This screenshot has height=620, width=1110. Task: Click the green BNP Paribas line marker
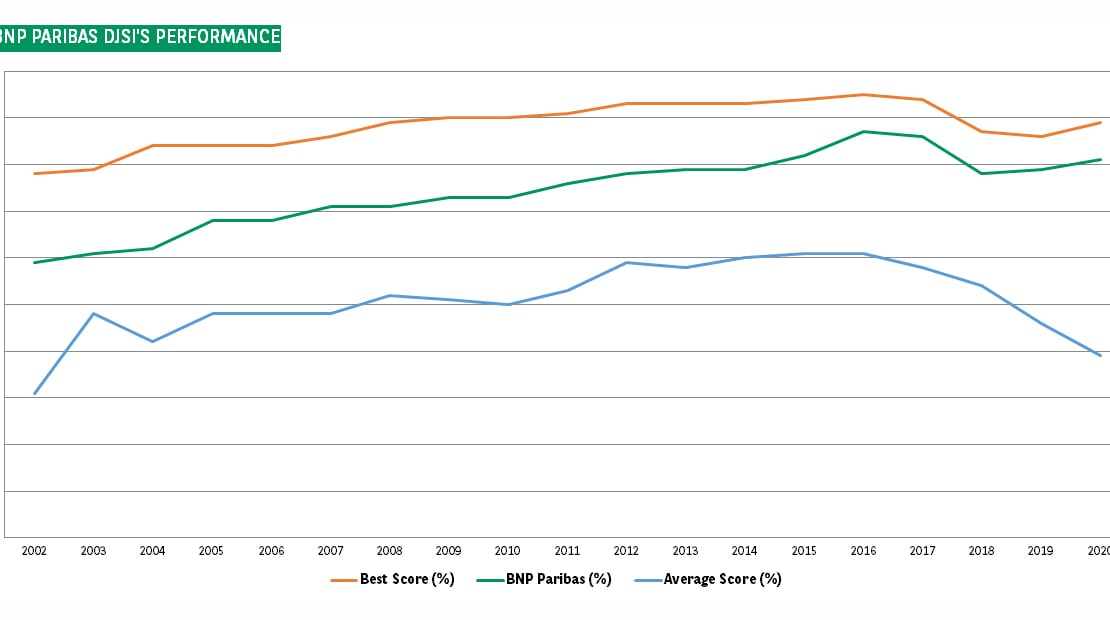coord(488,579)
